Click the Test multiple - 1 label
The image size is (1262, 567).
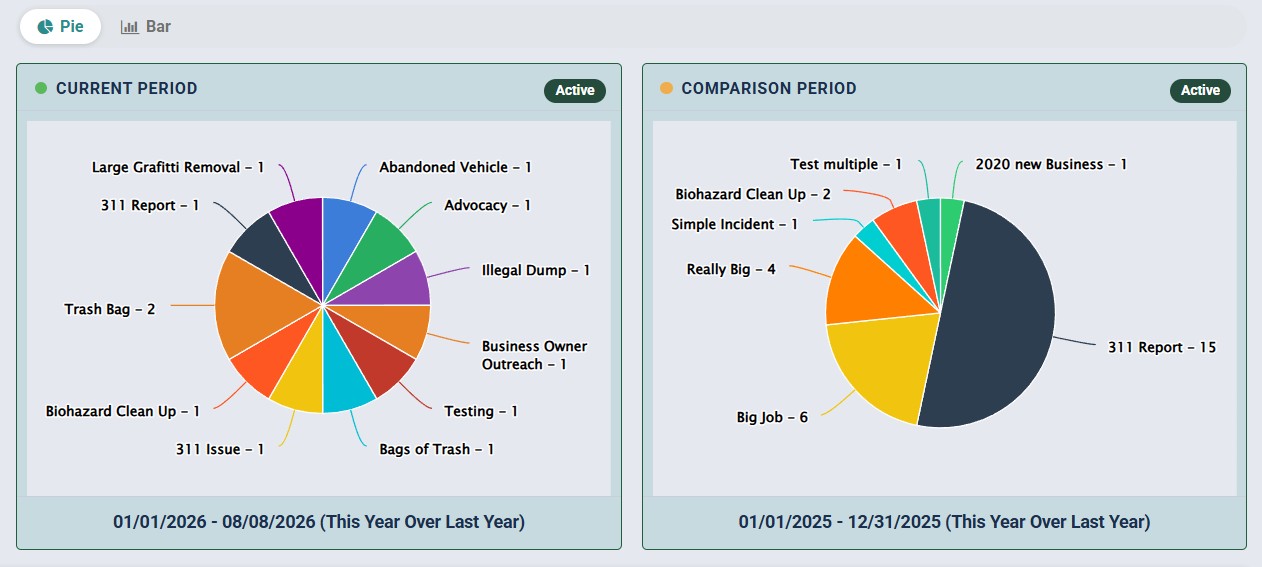pyautogui.click(x=846, y=164)
